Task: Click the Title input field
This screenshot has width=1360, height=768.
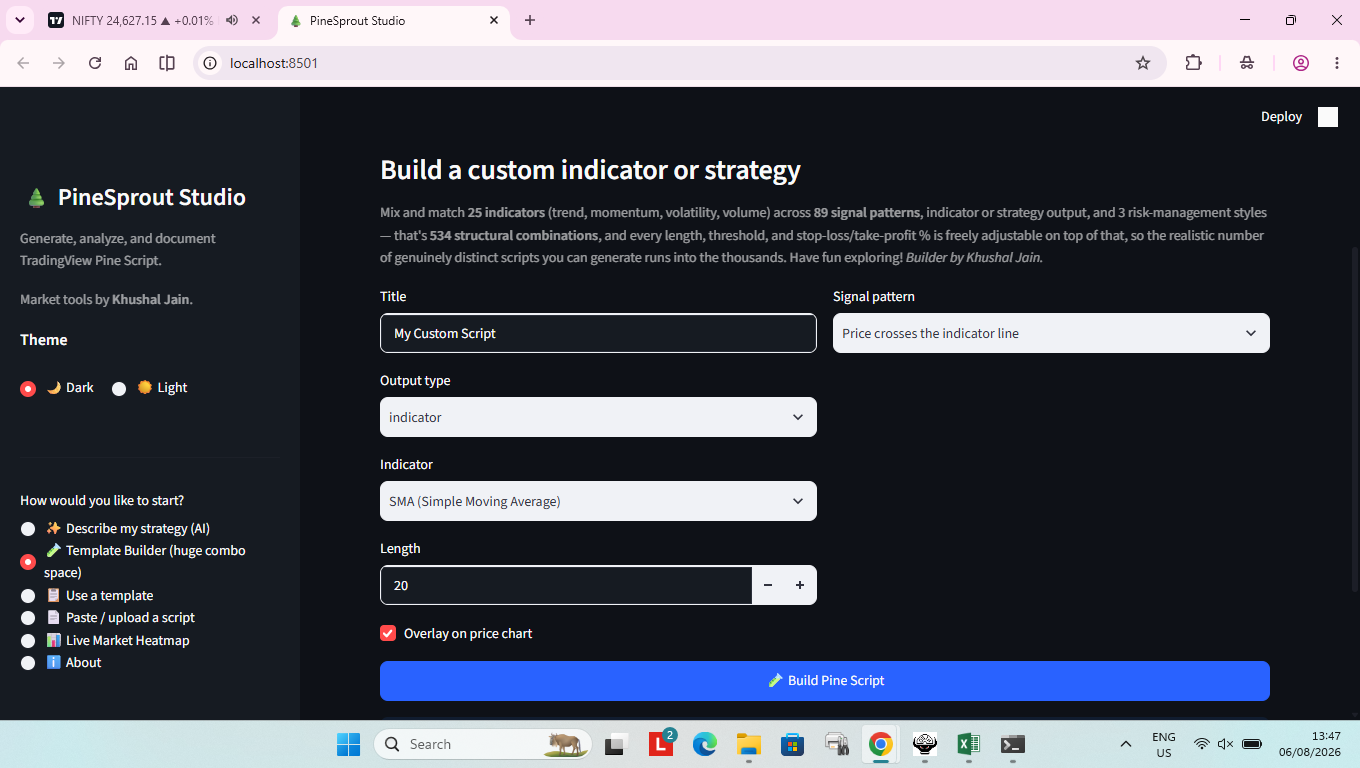Action: tap(598, 333)
